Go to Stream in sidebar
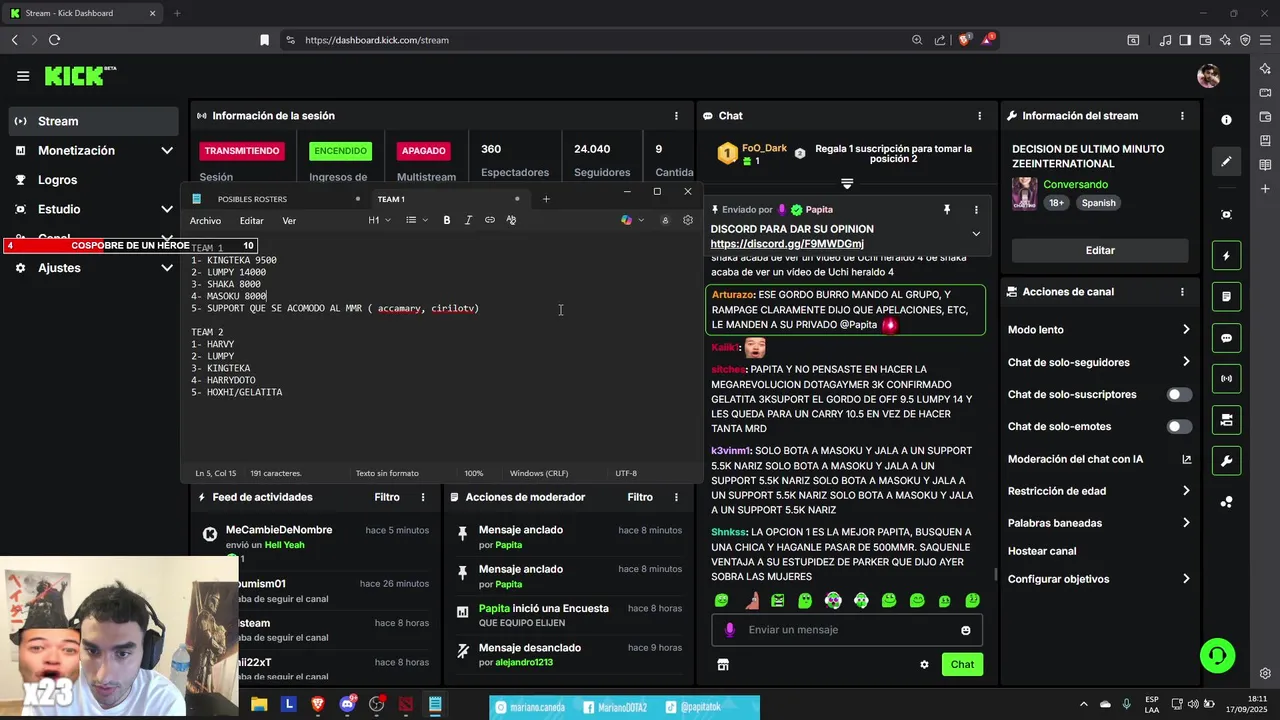The image size is (1280, 720). coord(94,121)
